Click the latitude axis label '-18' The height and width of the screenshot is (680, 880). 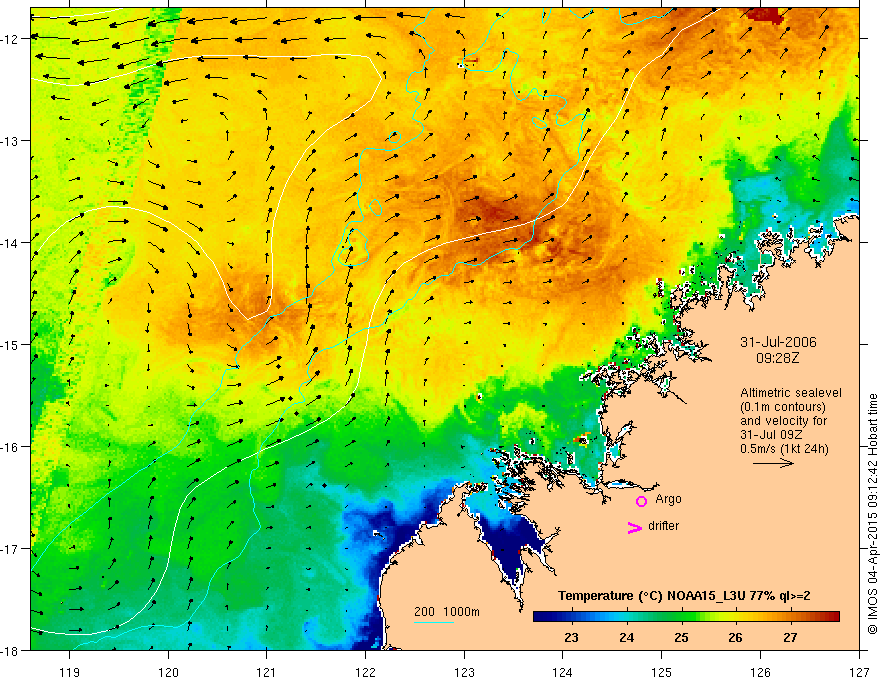click(x=10, y=650)
